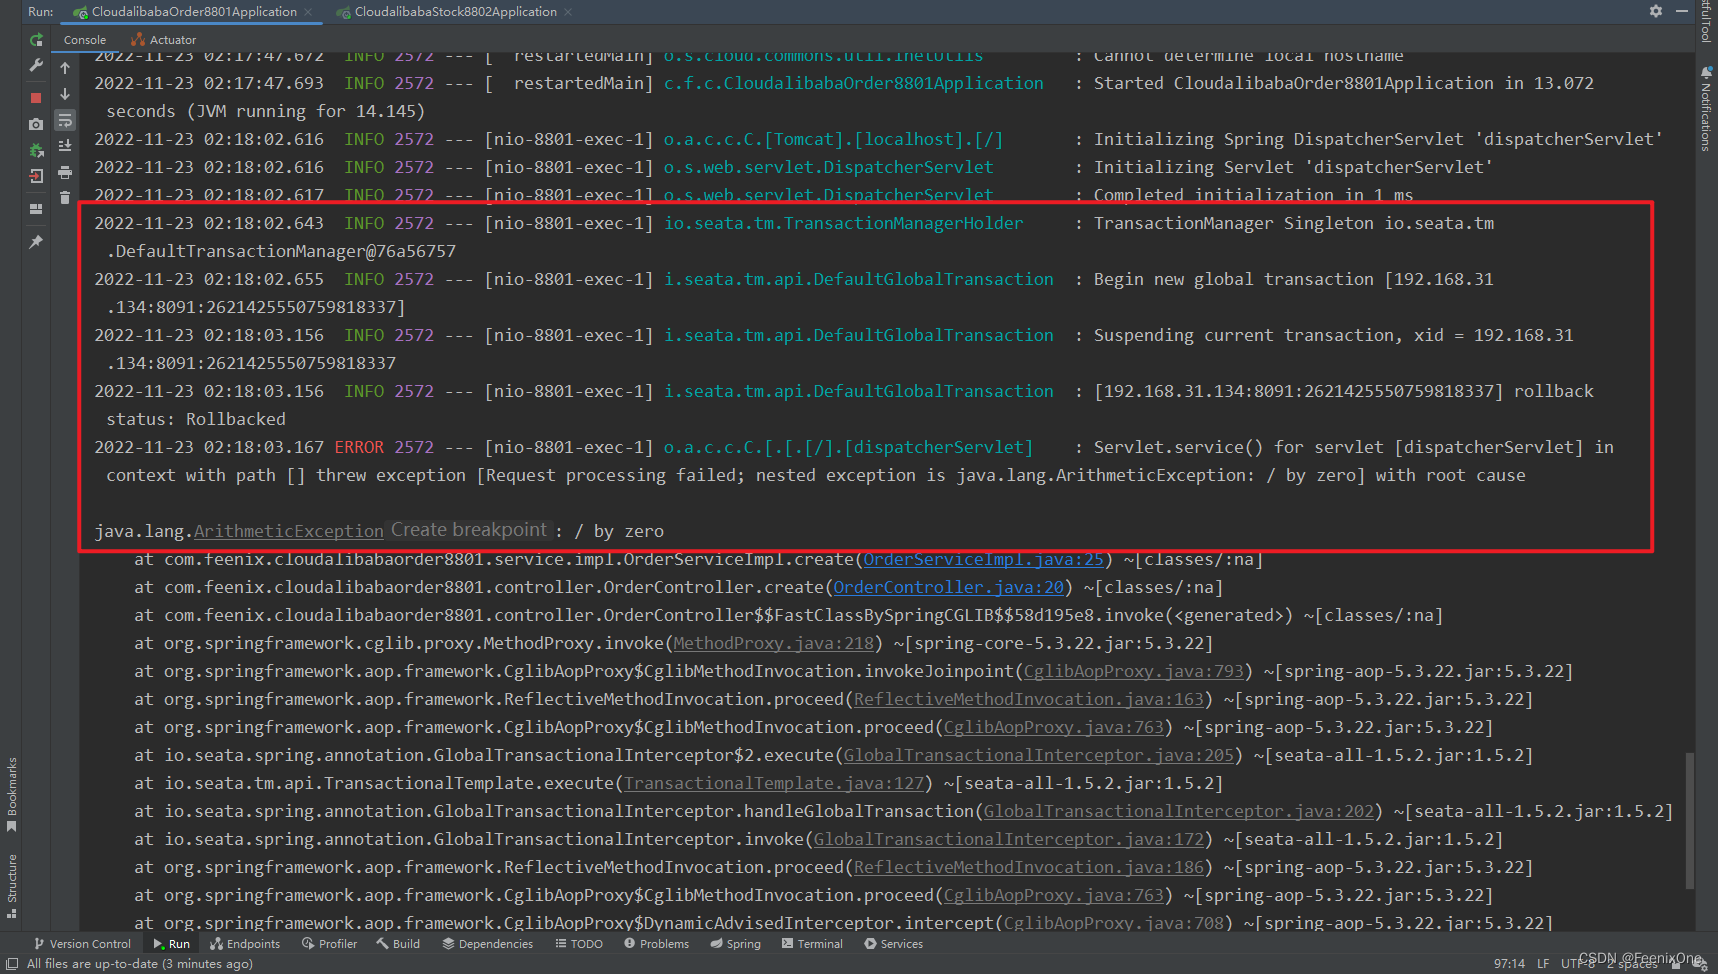Click the ERROR log level text
1718x974 pixels.
[x=359, y=448]
